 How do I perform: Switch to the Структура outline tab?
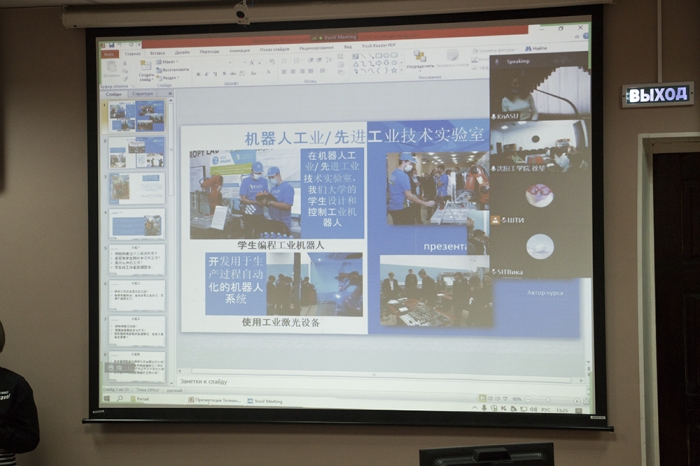click(146, 94)
